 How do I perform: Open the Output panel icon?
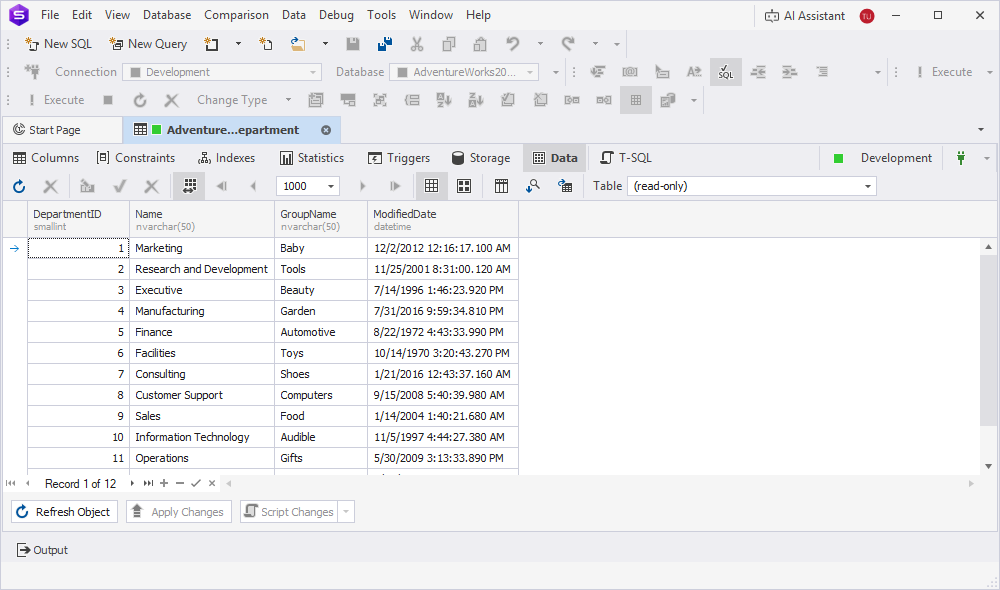(24, 550)
